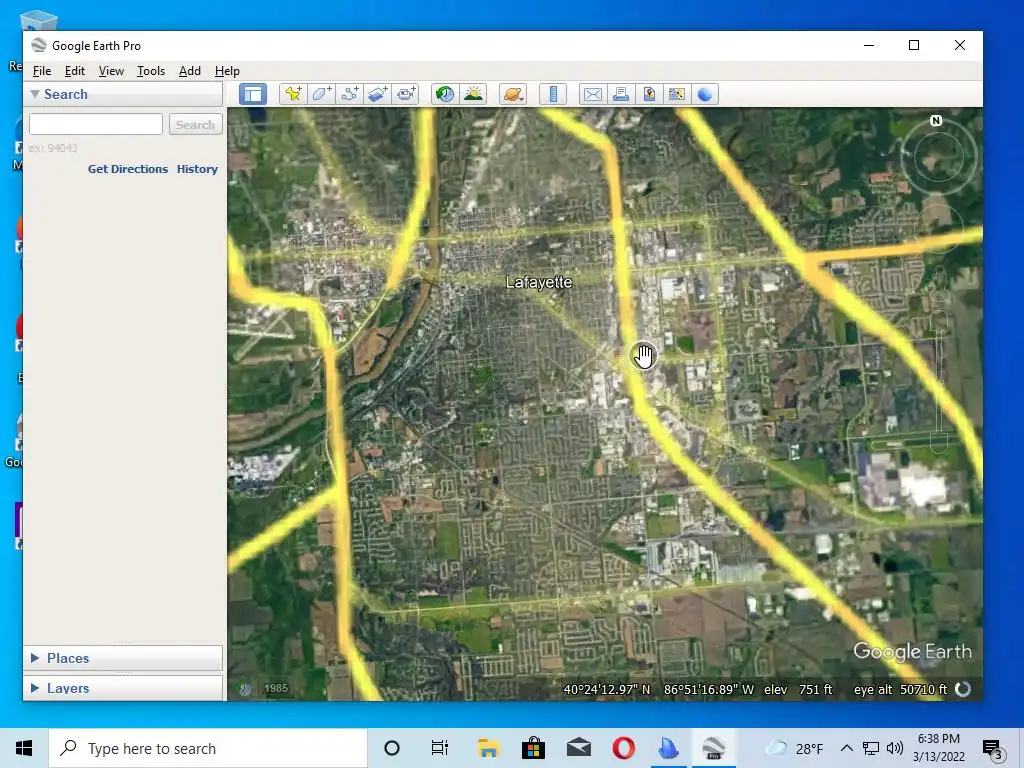This screenshot has height=768, width=1024.
Task: Open the volume control
Action: tap(895, 748)
